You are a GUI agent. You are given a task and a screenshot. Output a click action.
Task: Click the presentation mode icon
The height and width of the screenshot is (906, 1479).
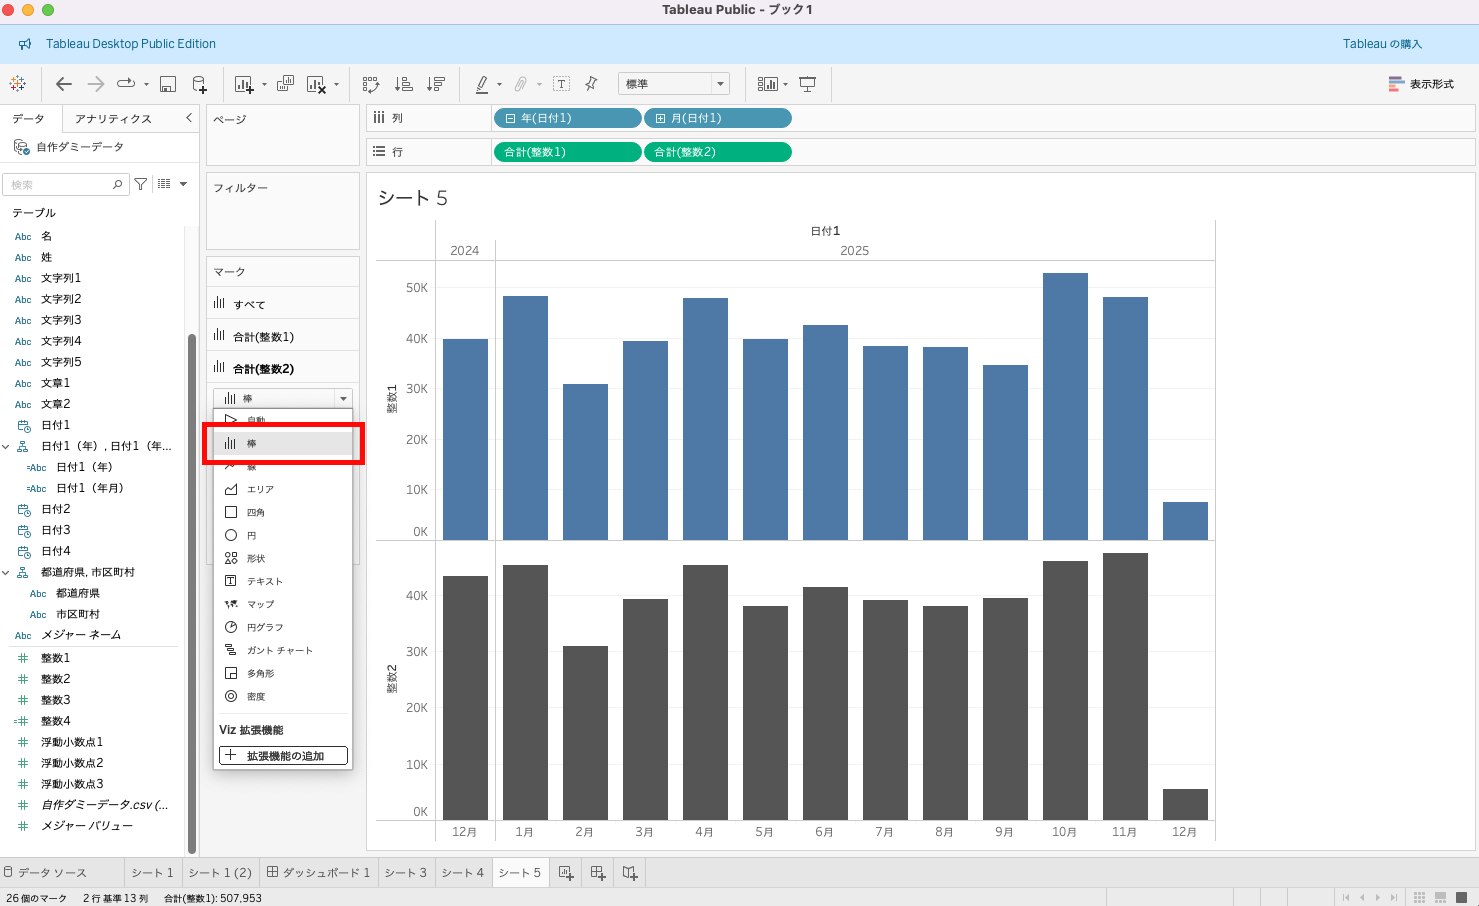(x=808, y=84)
